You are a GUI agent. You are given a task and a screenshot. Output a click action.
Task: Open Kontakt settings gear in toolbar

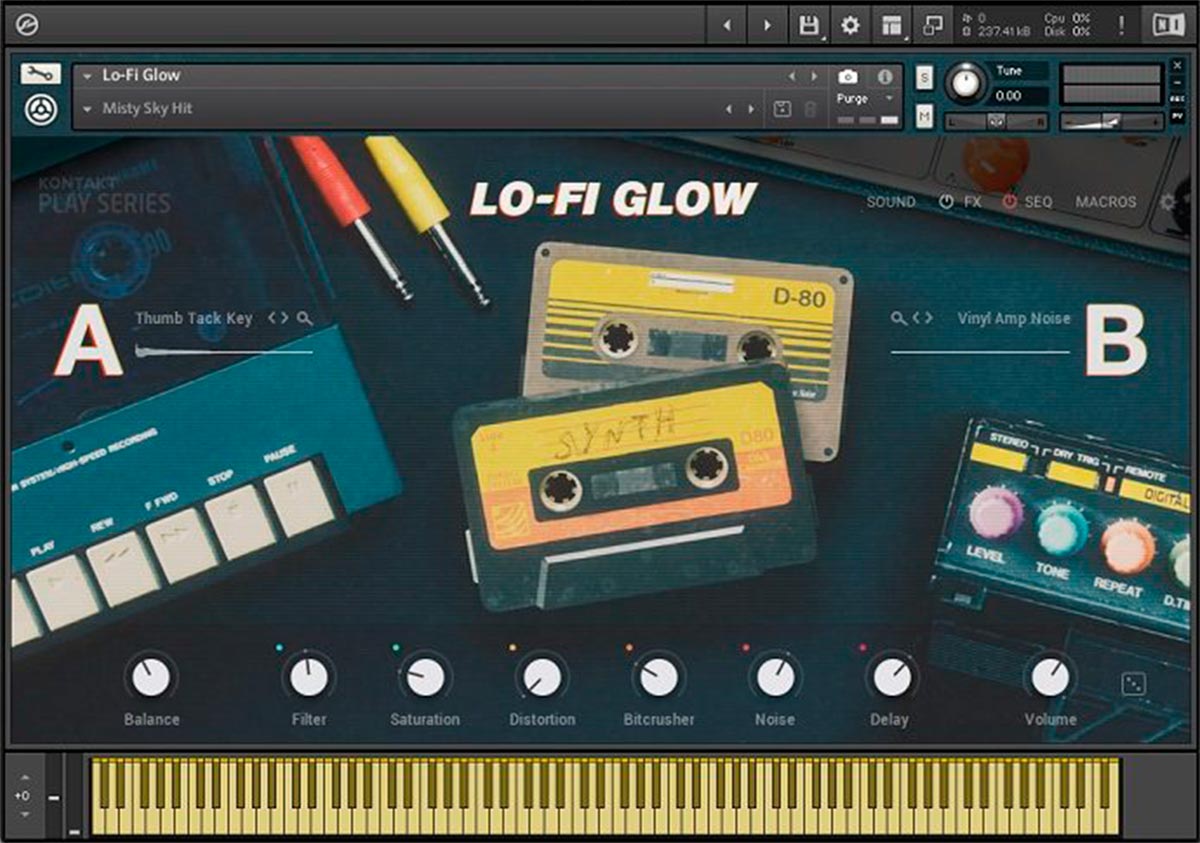point(850,25)
